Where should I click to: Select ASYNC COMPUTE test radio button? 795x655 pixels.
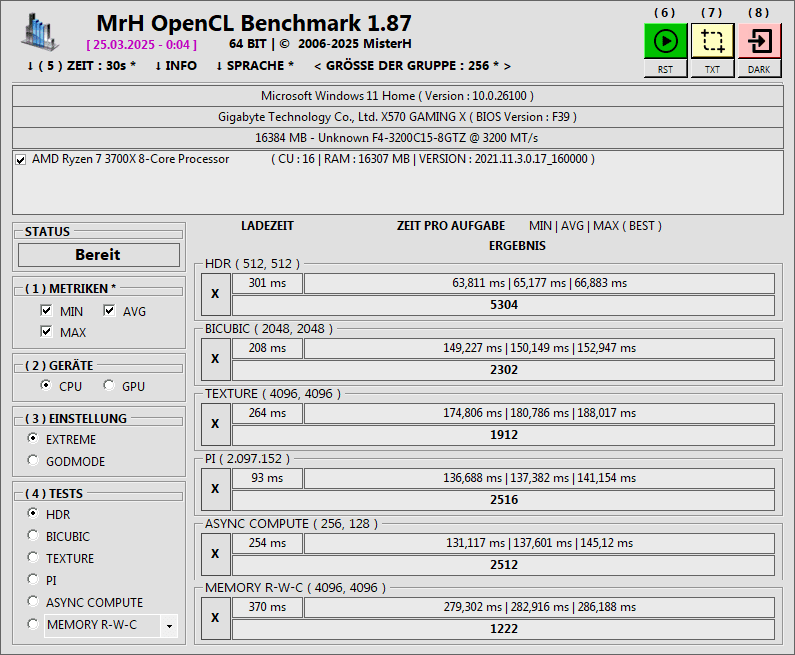tap(33, 601)
